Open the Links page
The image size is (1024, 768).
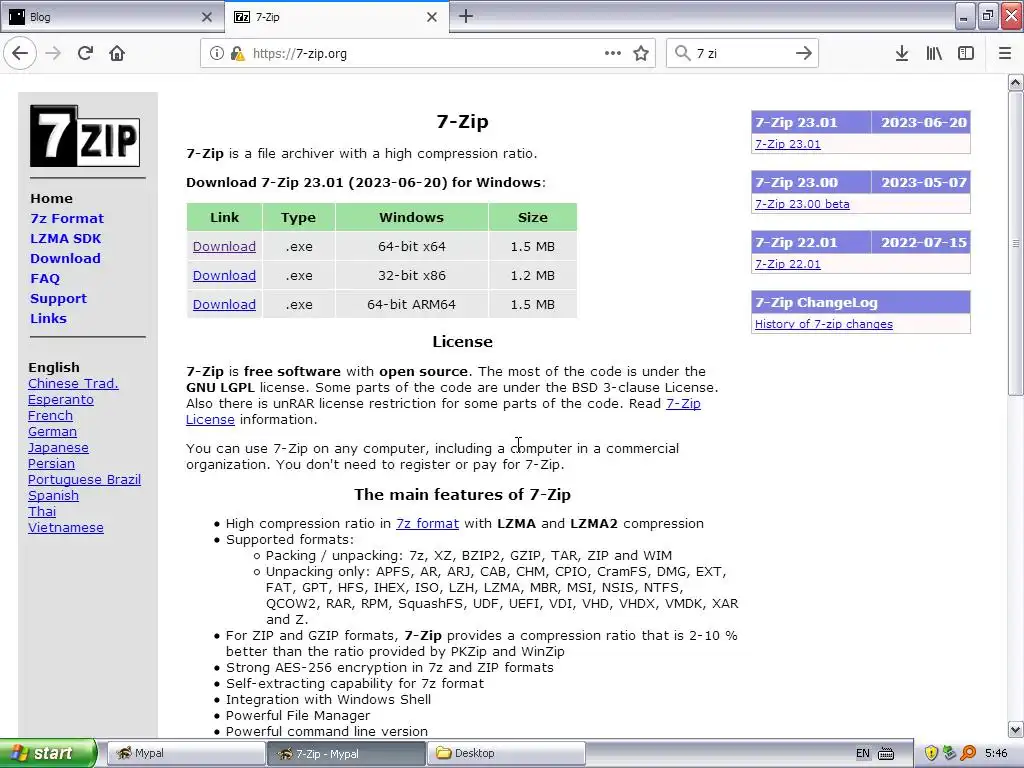48,319
